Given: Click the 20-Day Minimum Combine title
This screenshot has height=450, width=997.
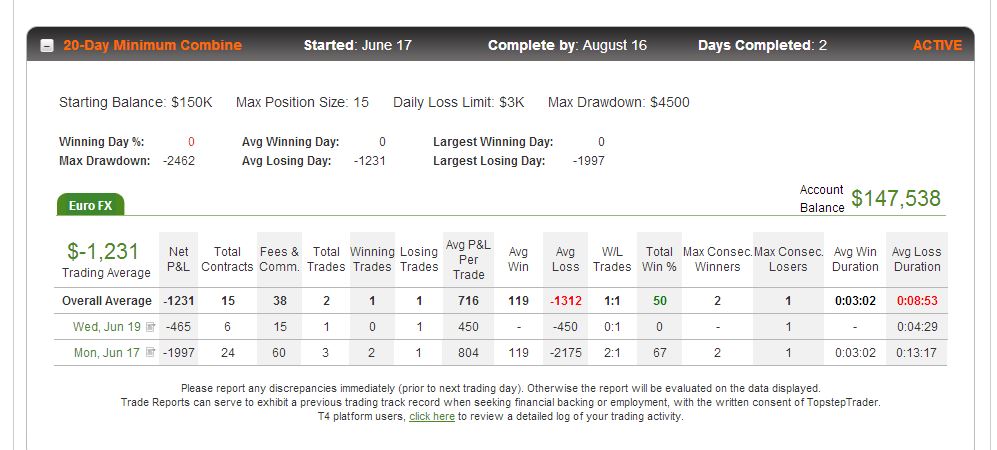Looking at the screenshot, I should click(x=153, y=46).
